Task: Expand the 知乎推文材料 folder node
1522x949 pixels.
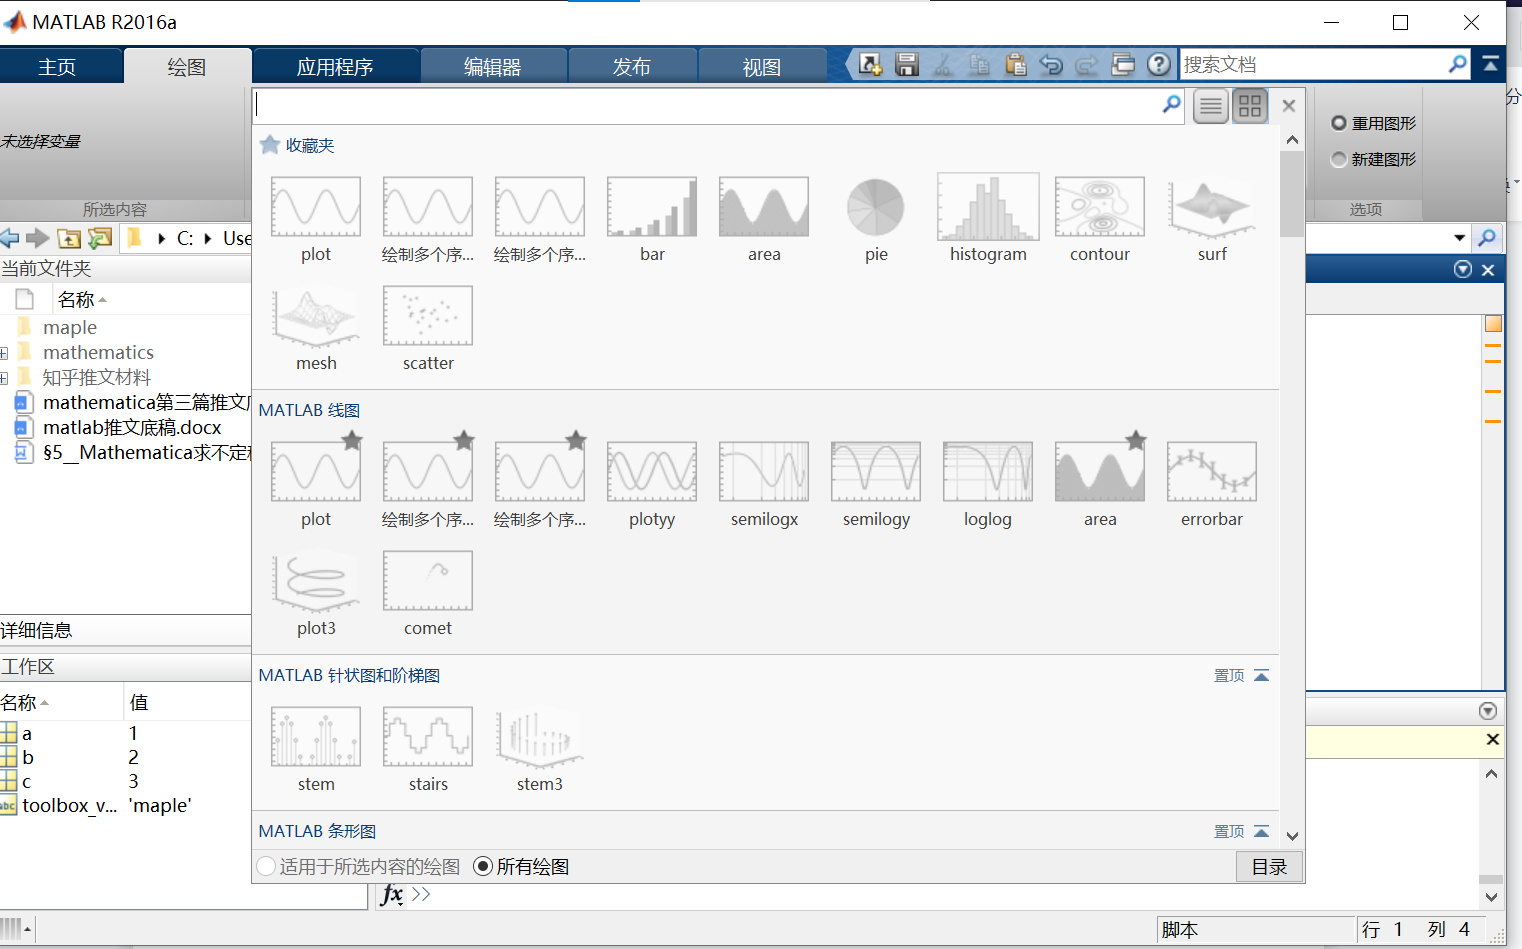Action: point(4,378)
